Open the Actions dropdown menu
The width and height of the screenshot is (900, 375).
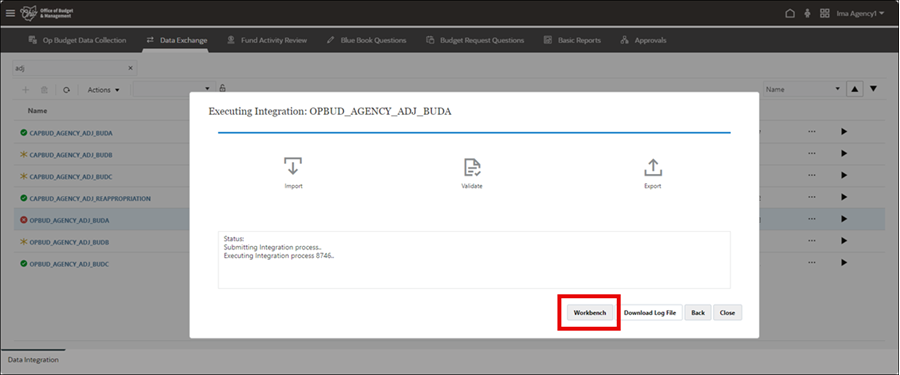pyautogui.click(x=104, y=90)
